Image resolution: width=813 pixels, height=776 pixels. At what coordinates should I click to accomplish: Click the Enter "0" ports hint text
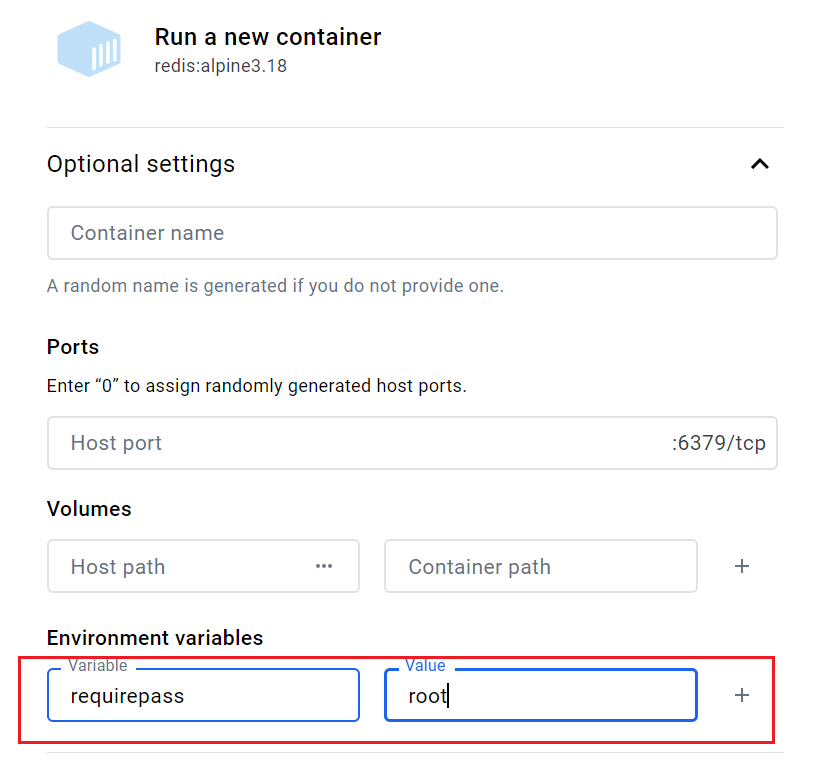[256, 385]
